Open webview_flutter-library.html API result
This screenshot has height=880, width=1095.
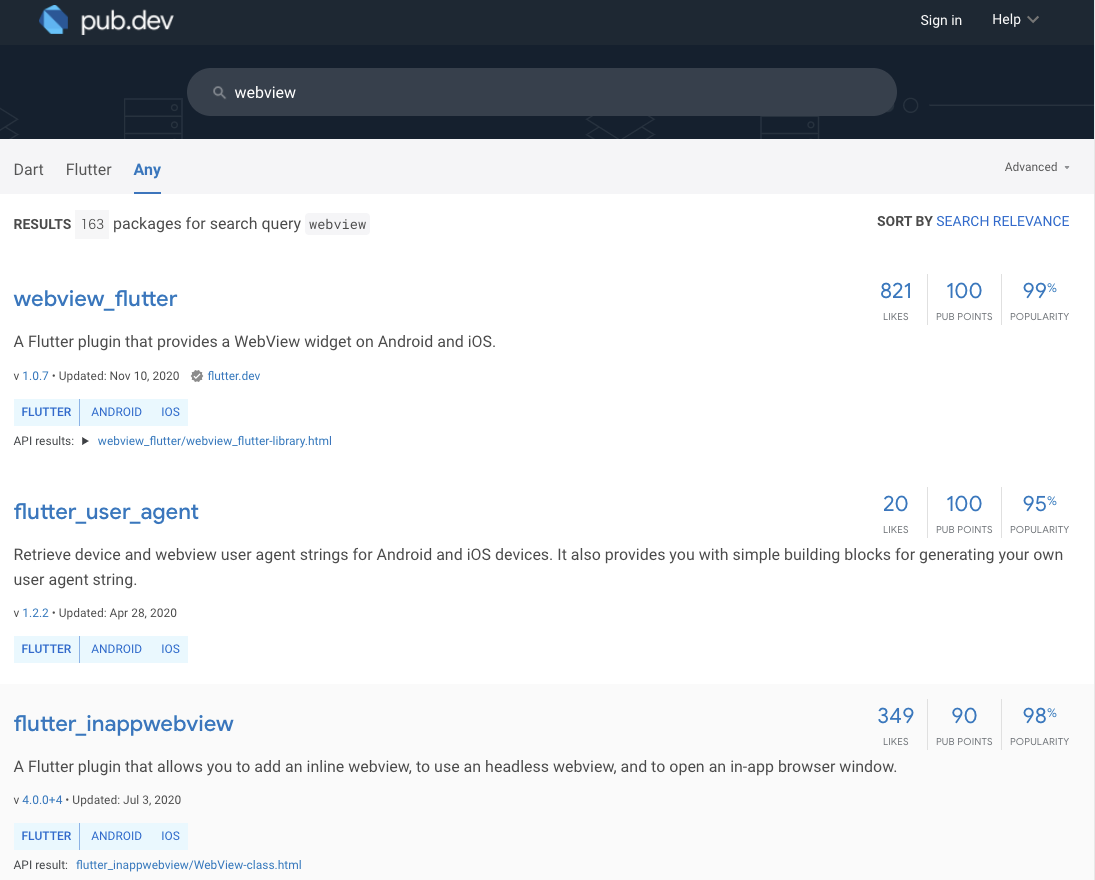[x=214, y=441]
